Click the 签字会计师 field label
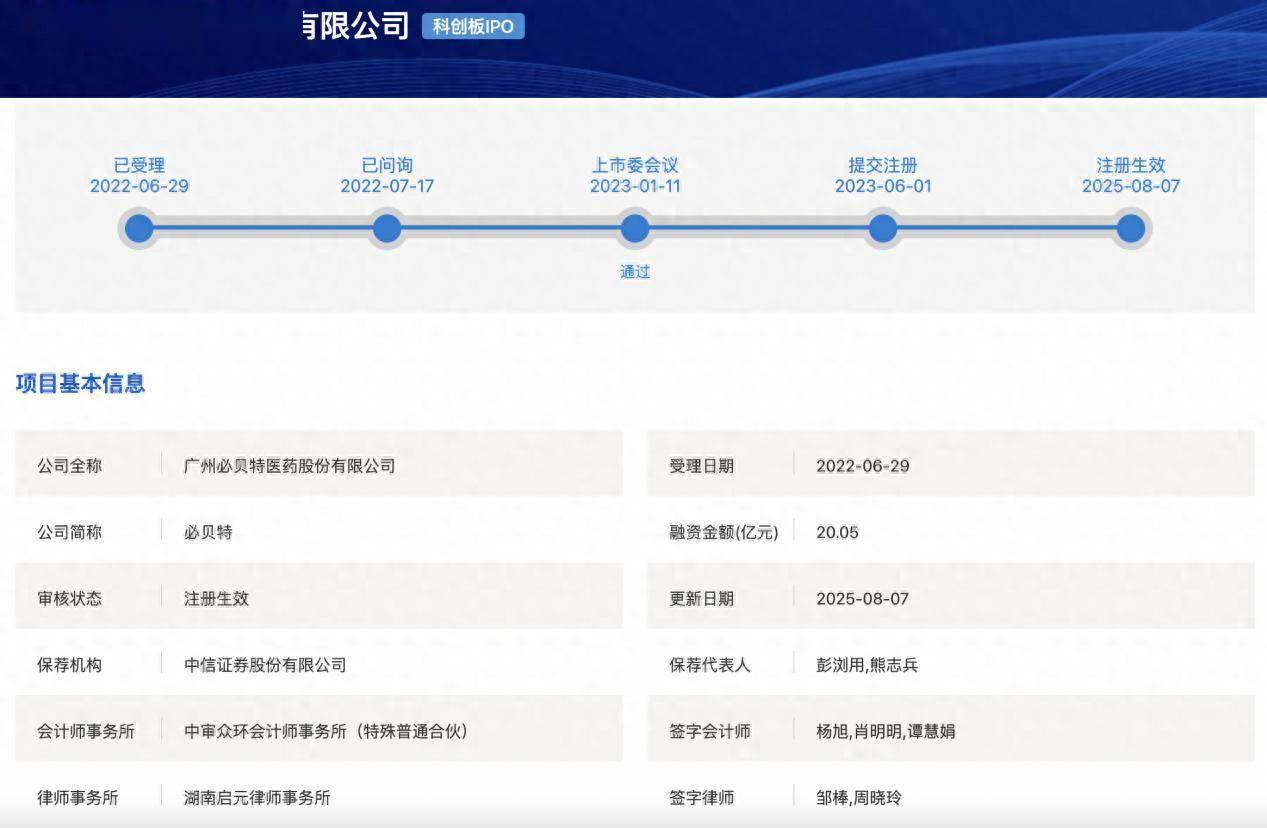Image resolution: width=1267 pixels, height=828 pixels. coord(709,731)
